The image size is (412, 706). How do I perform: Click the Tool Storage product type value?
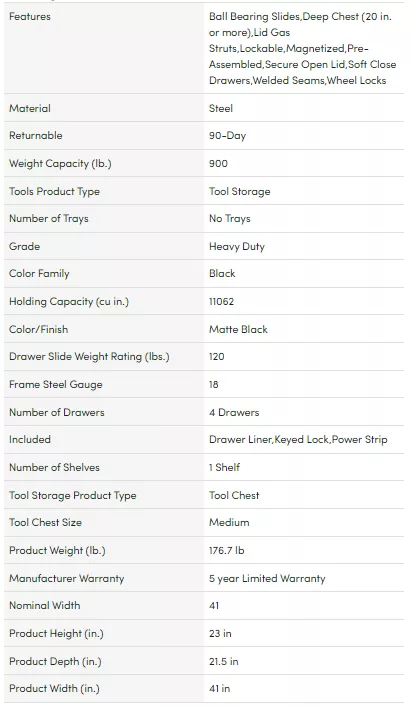pyautogui.click(x=240, y=191)
